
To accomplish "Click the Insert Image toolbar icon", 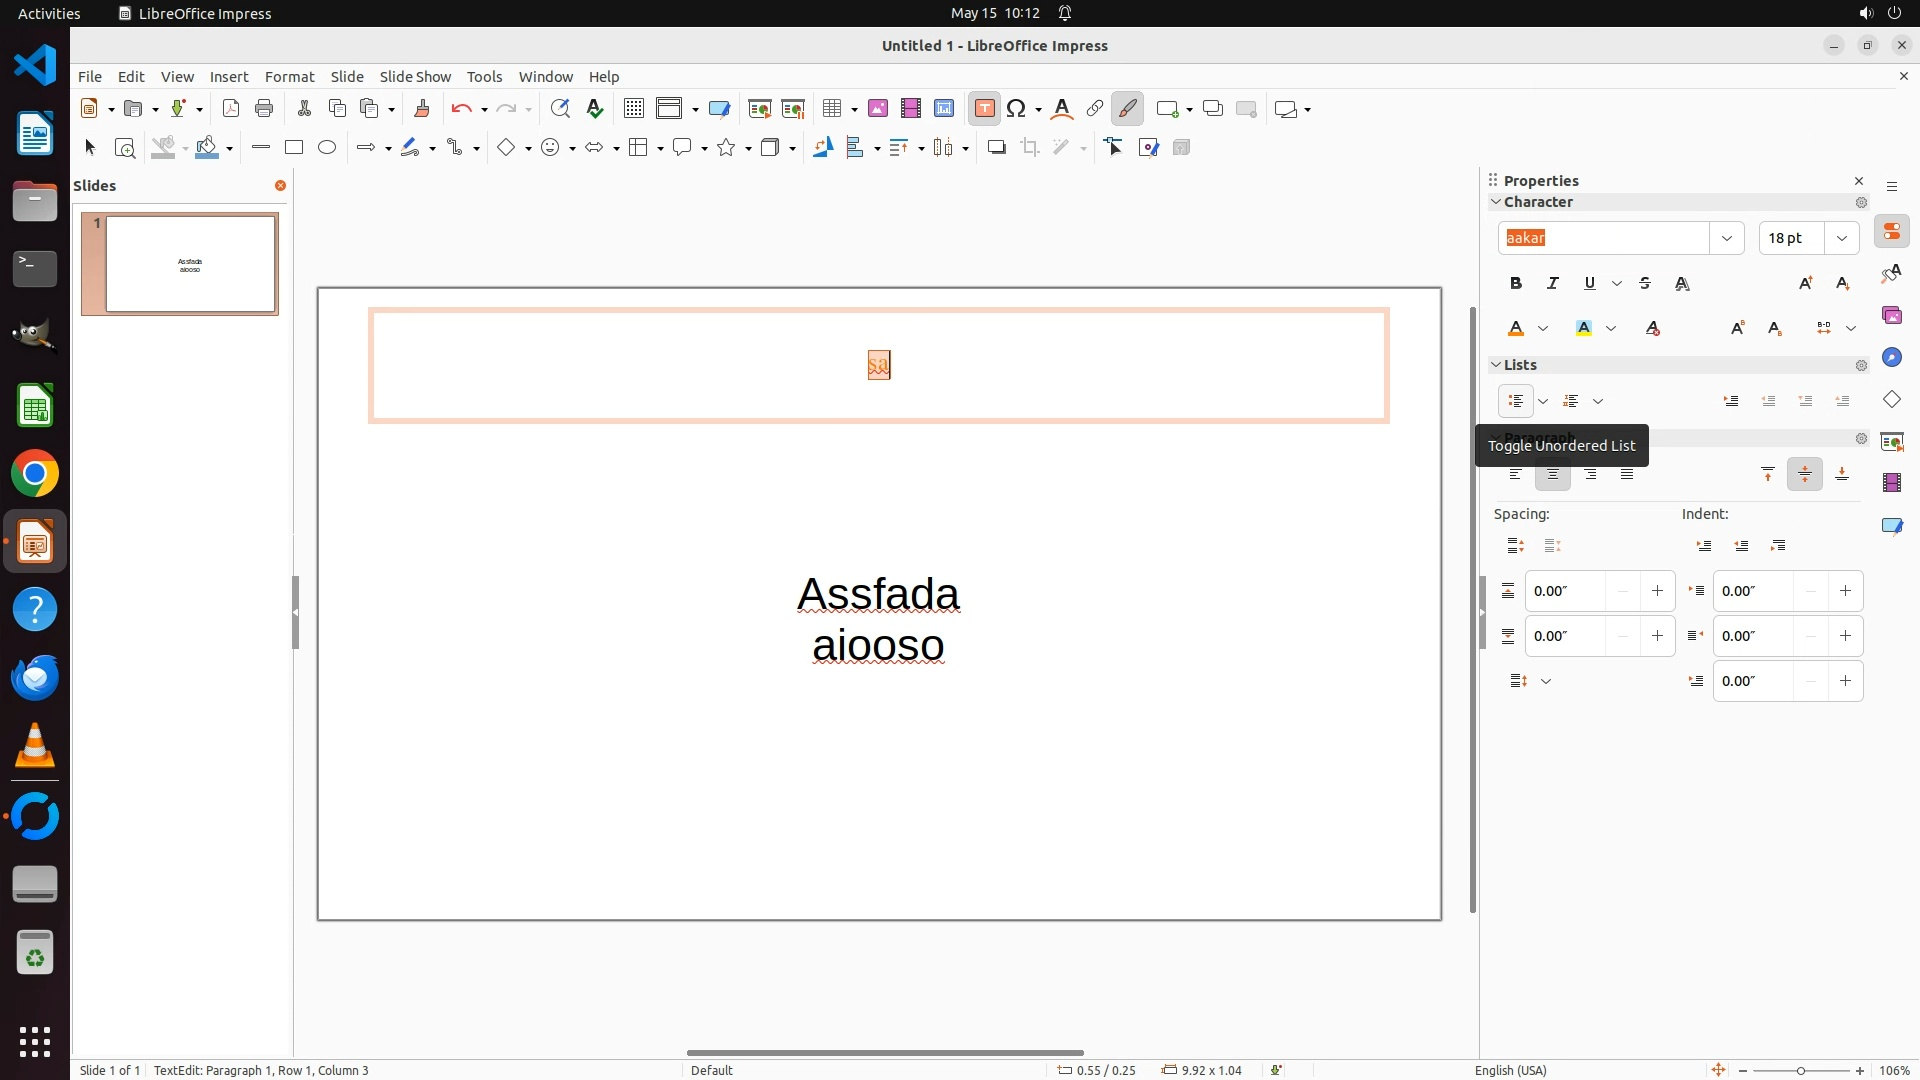I will [878, 109].
